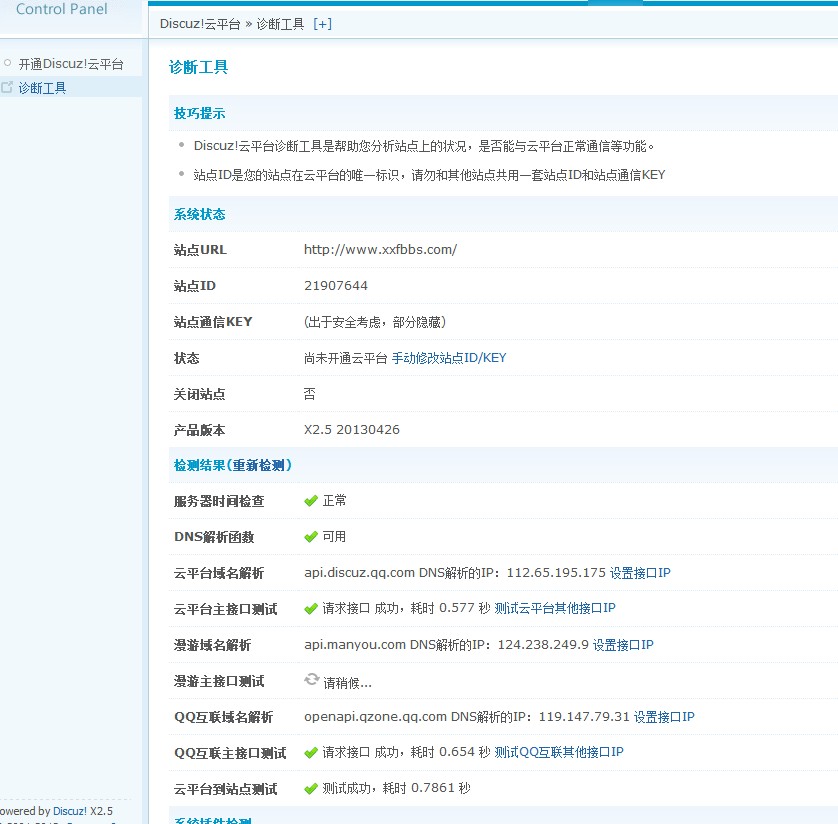Click the 系统状态 section header
Image resolution: width=838 pixels, height=824 pixels.
pos(199,214)
